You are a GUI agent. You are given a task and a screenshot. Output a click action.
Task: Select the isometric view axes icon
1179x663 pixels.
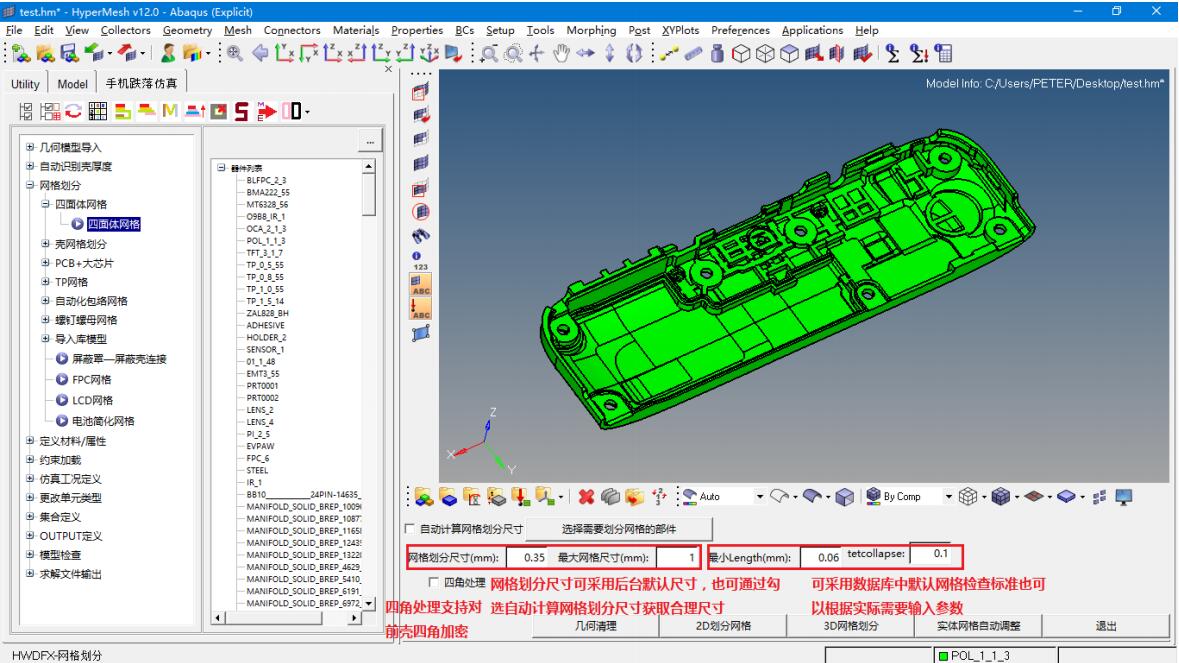(x=429, y=53)
